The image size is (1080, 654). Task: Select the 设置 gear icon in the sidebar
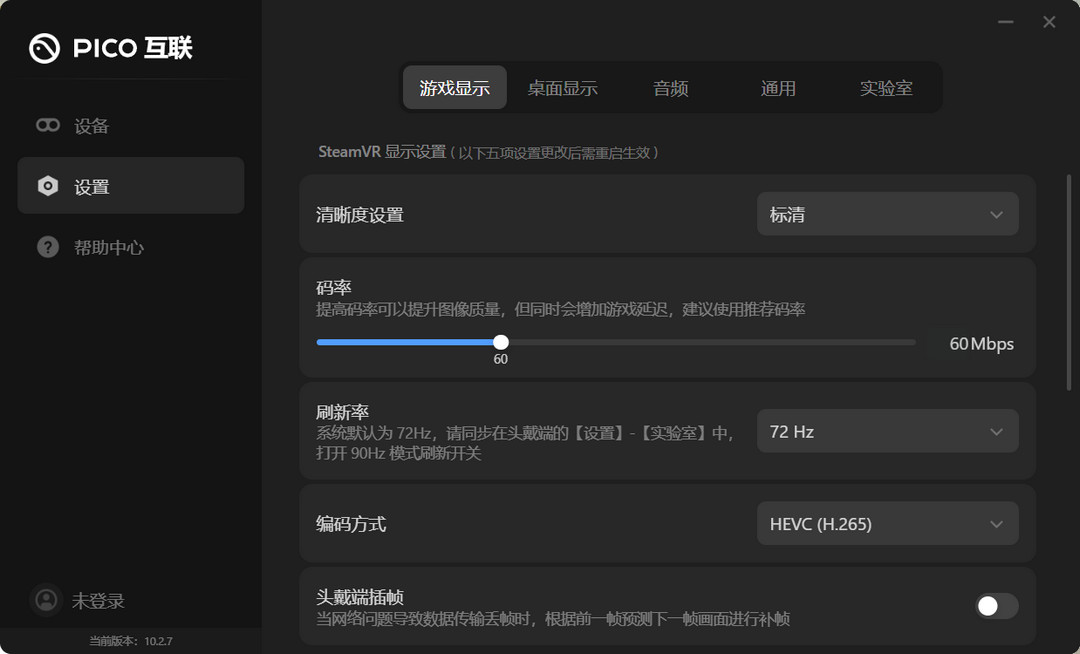coord(47,185)
